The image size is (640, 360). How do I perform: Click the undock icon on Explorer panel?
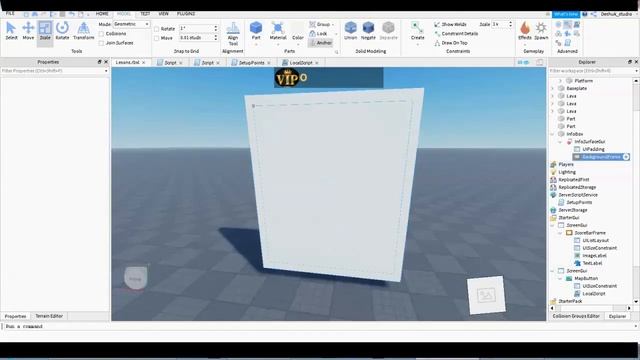[x=629, y=62]
